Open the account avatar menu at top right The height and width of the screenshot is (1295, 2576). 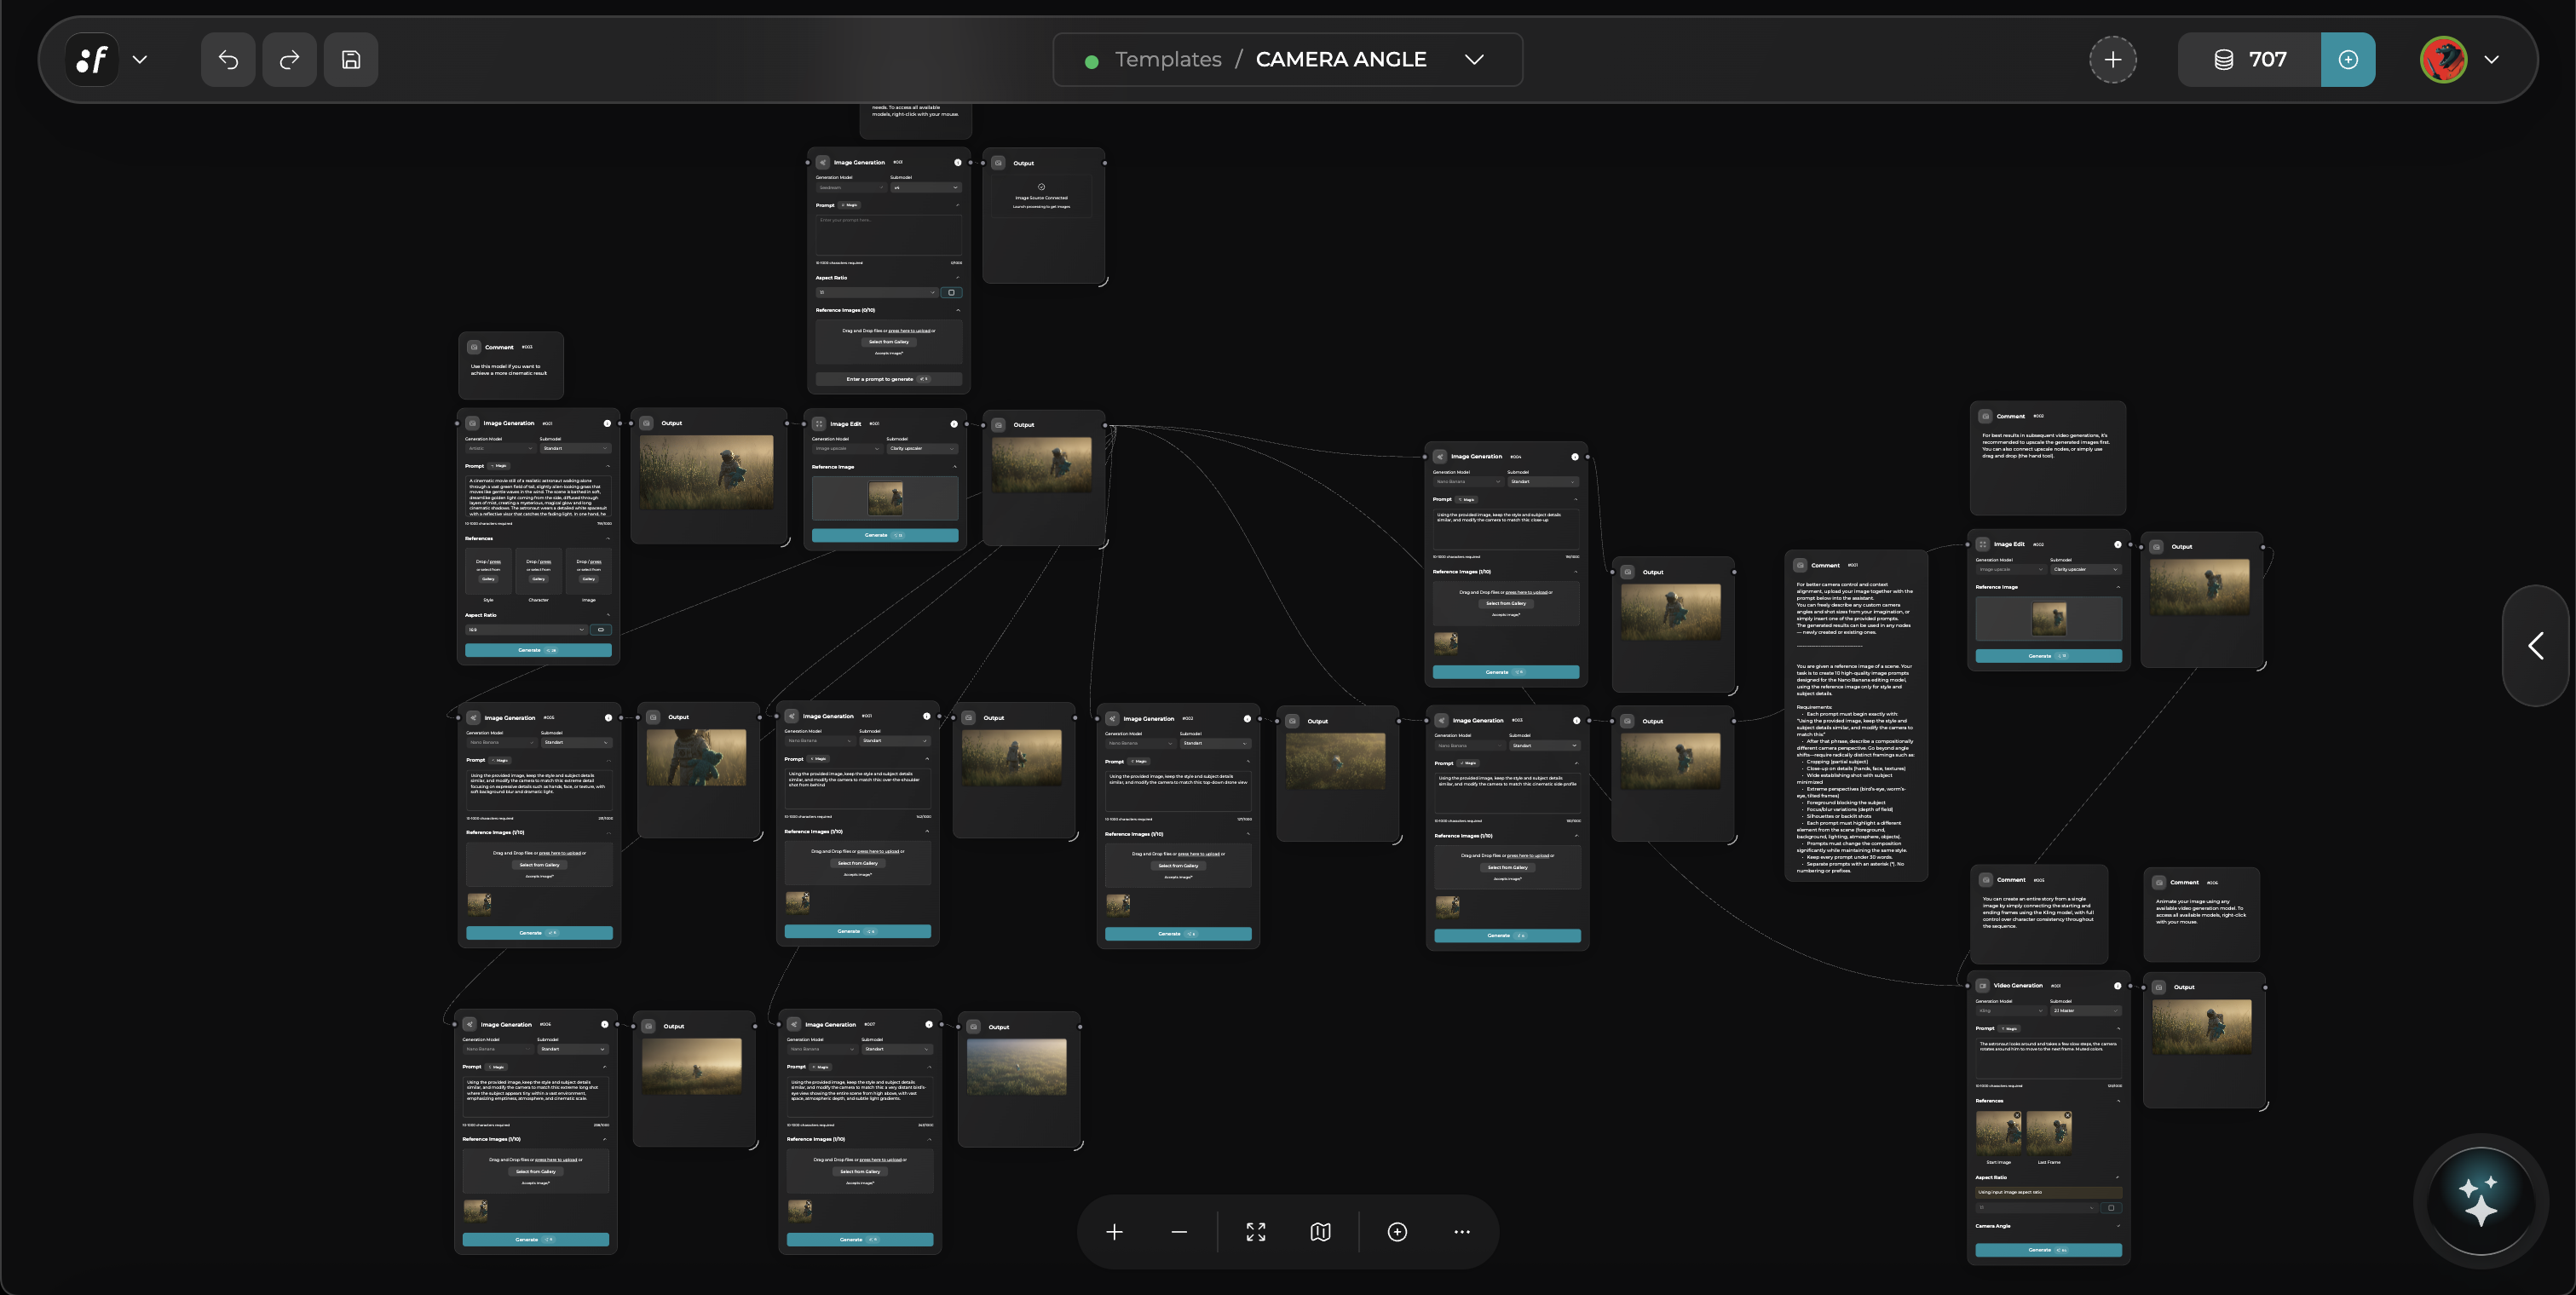2443,59
